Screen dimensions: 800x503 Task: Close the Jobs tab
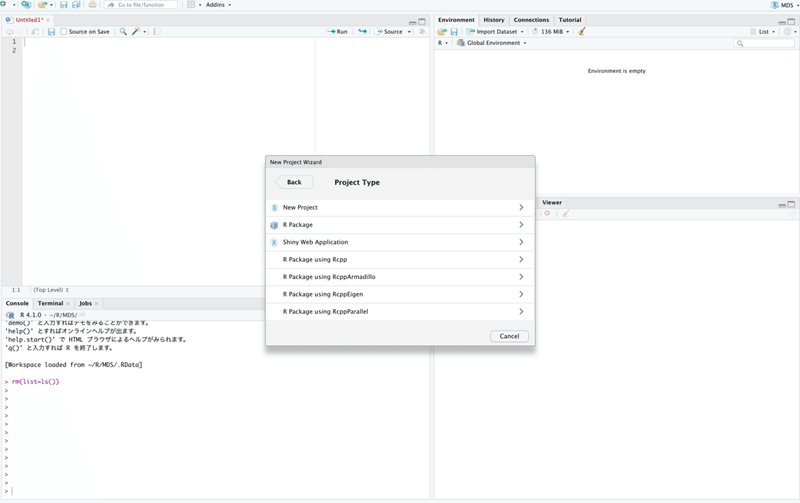96,304
